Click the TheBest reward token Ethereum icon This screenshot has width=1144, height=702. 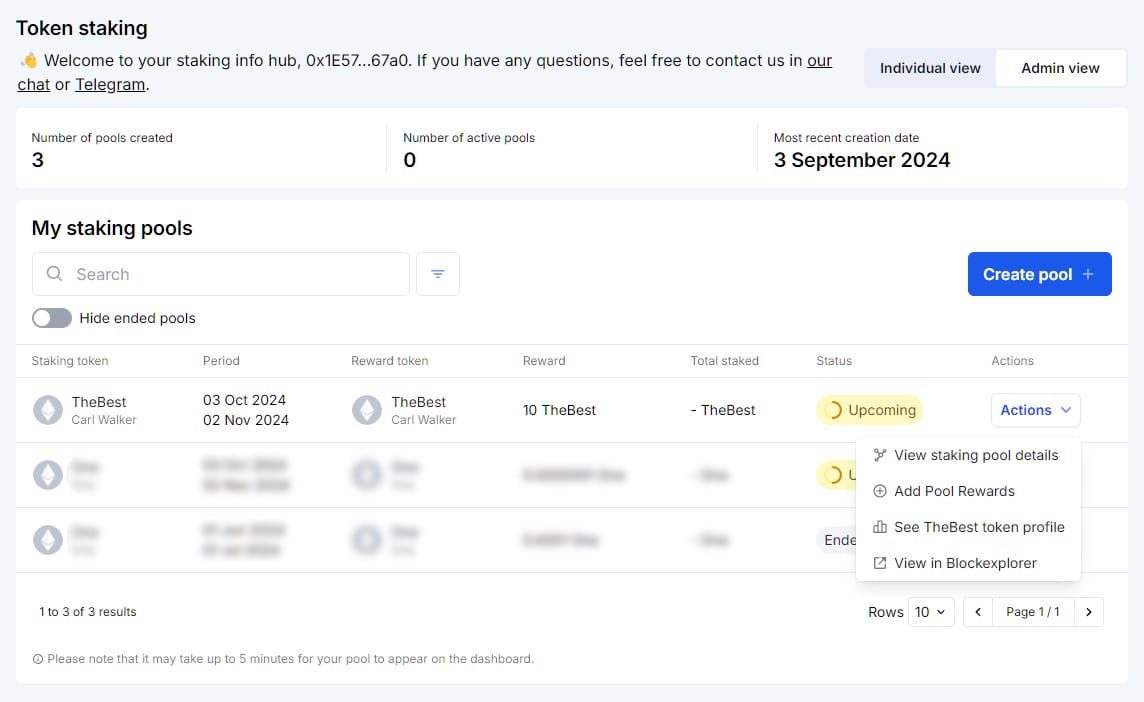click(367, 410)
